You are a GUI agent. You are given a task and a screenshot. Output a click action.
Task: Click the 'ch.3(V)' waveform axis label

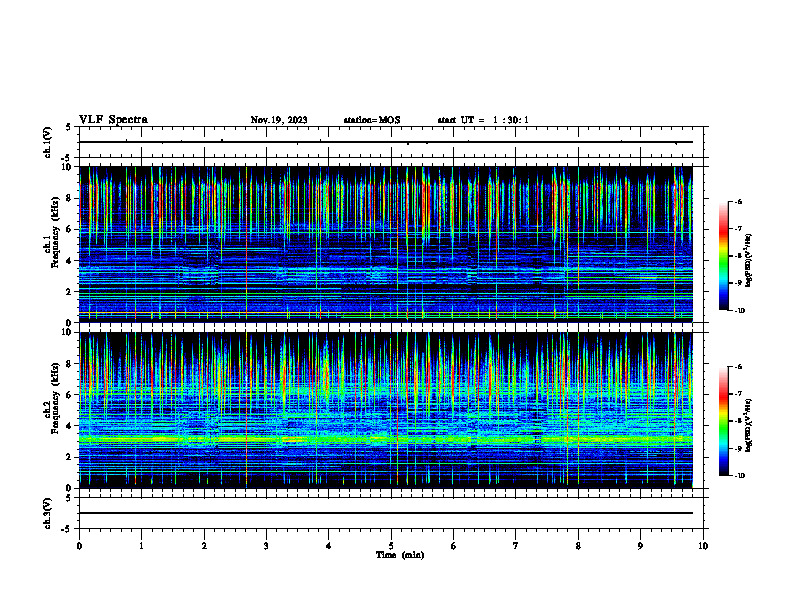click(x=47, y=513)
